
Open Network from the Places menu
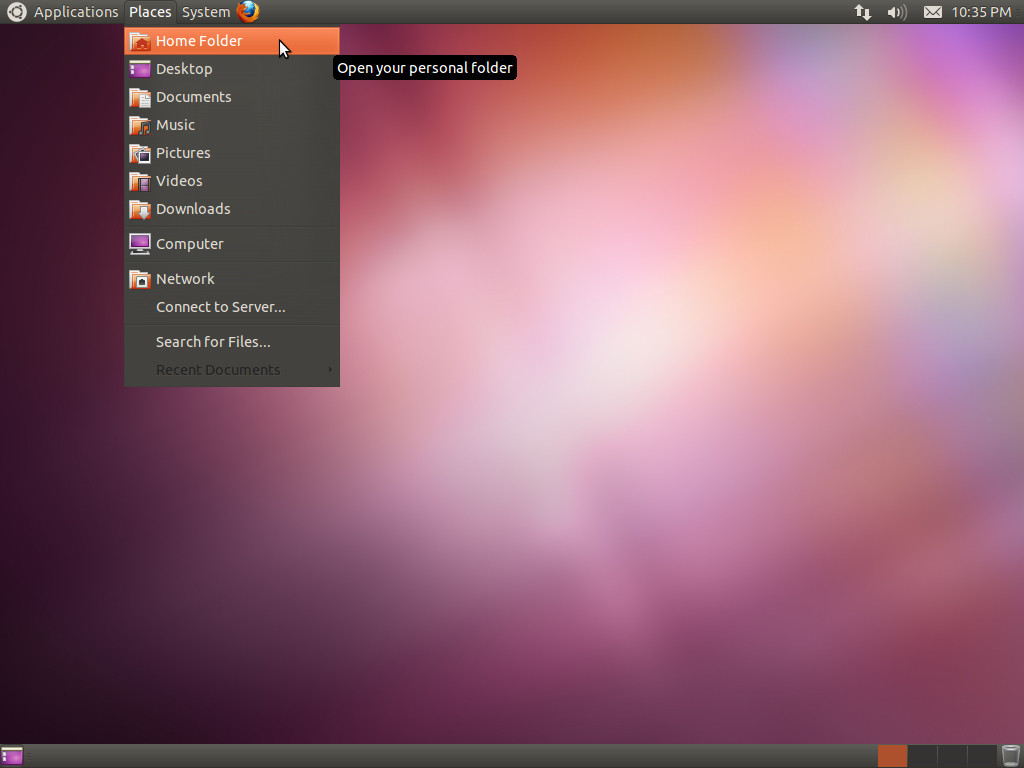coord(232,279)
